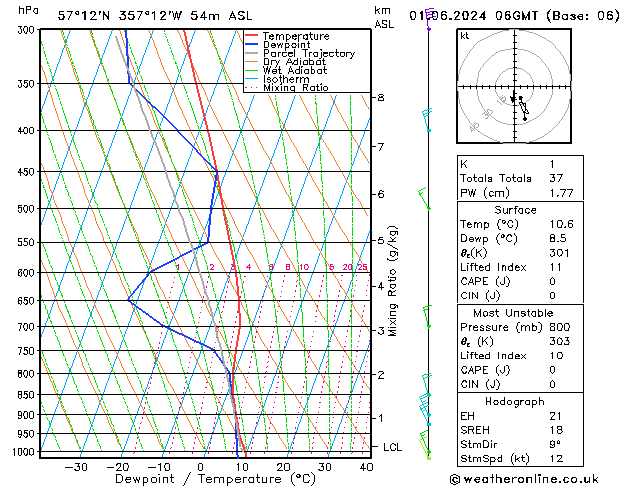
Task: Click the wind barb near 500 hPa
Action: pos(424,200)
